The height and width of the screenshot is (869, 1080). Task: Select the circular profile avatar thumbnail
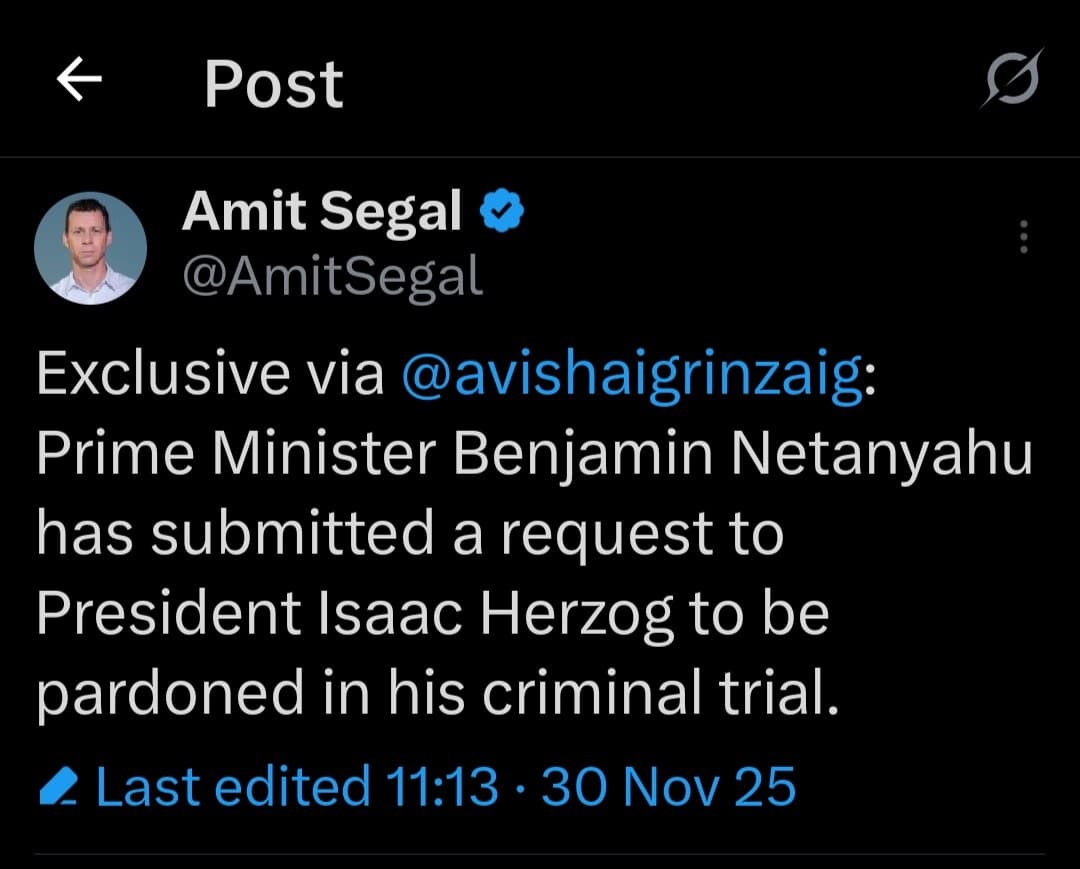[90, 247]
